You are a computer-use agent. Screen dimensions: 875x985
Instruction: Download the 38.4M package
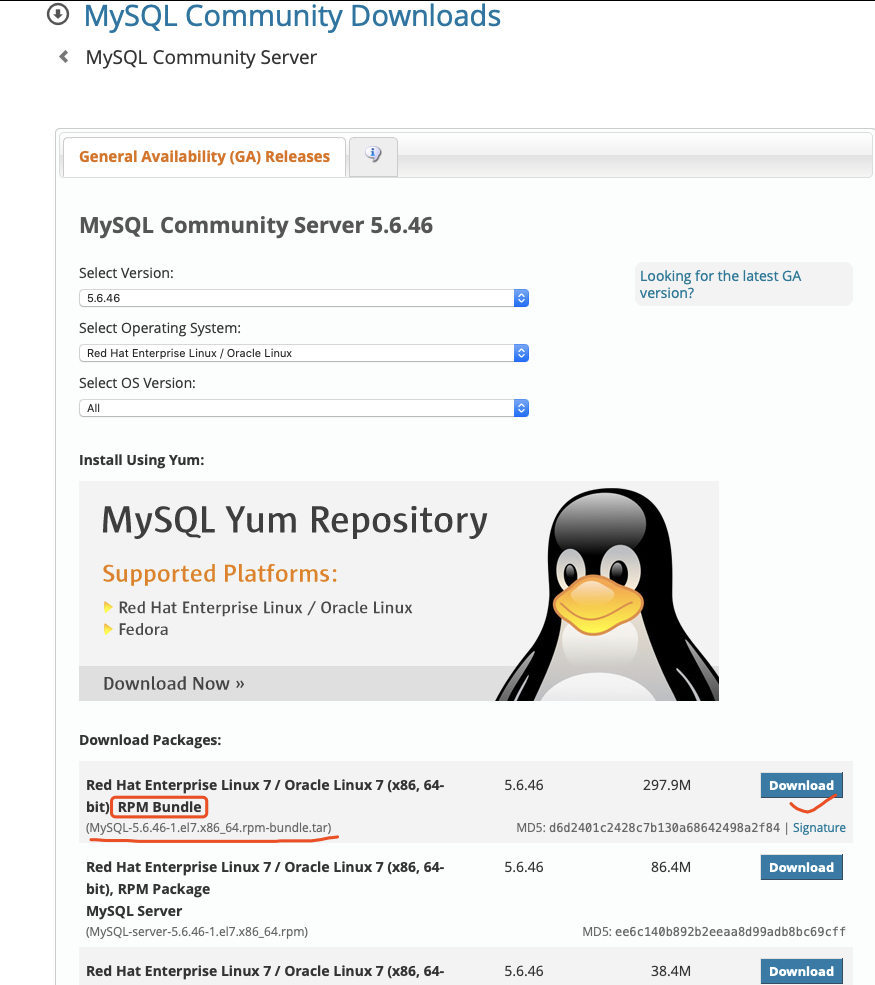click(x=802, y=971)
